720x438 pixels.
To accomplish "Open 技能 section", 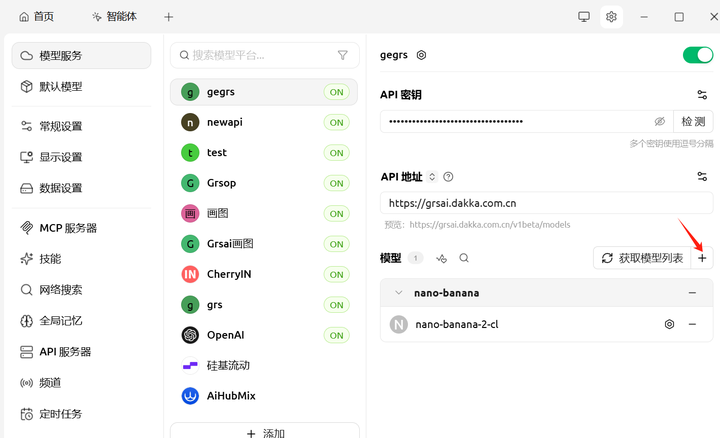I will (81, 259).
